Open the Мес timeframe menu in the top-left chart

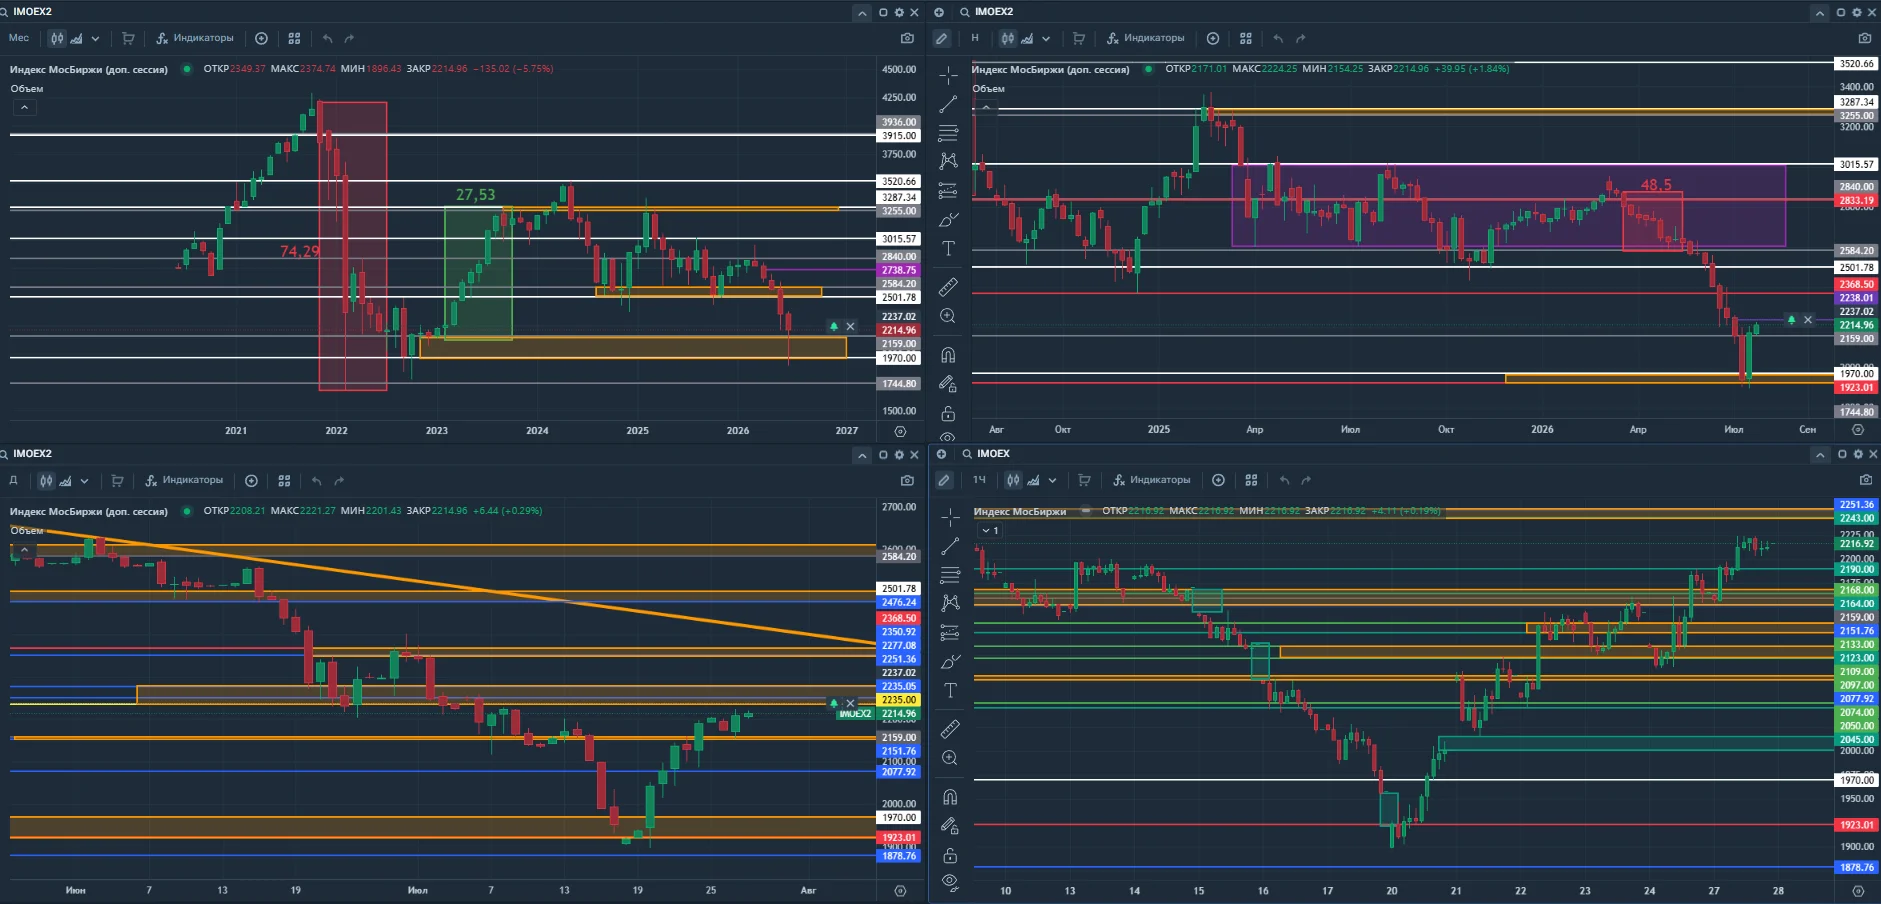pos(19,38)
